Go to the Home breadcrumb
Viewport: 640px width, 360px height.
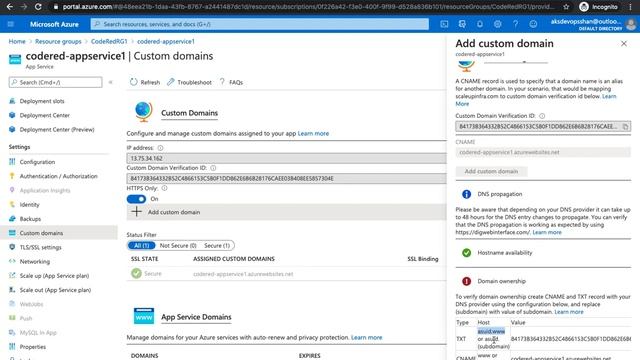(17, 41)
